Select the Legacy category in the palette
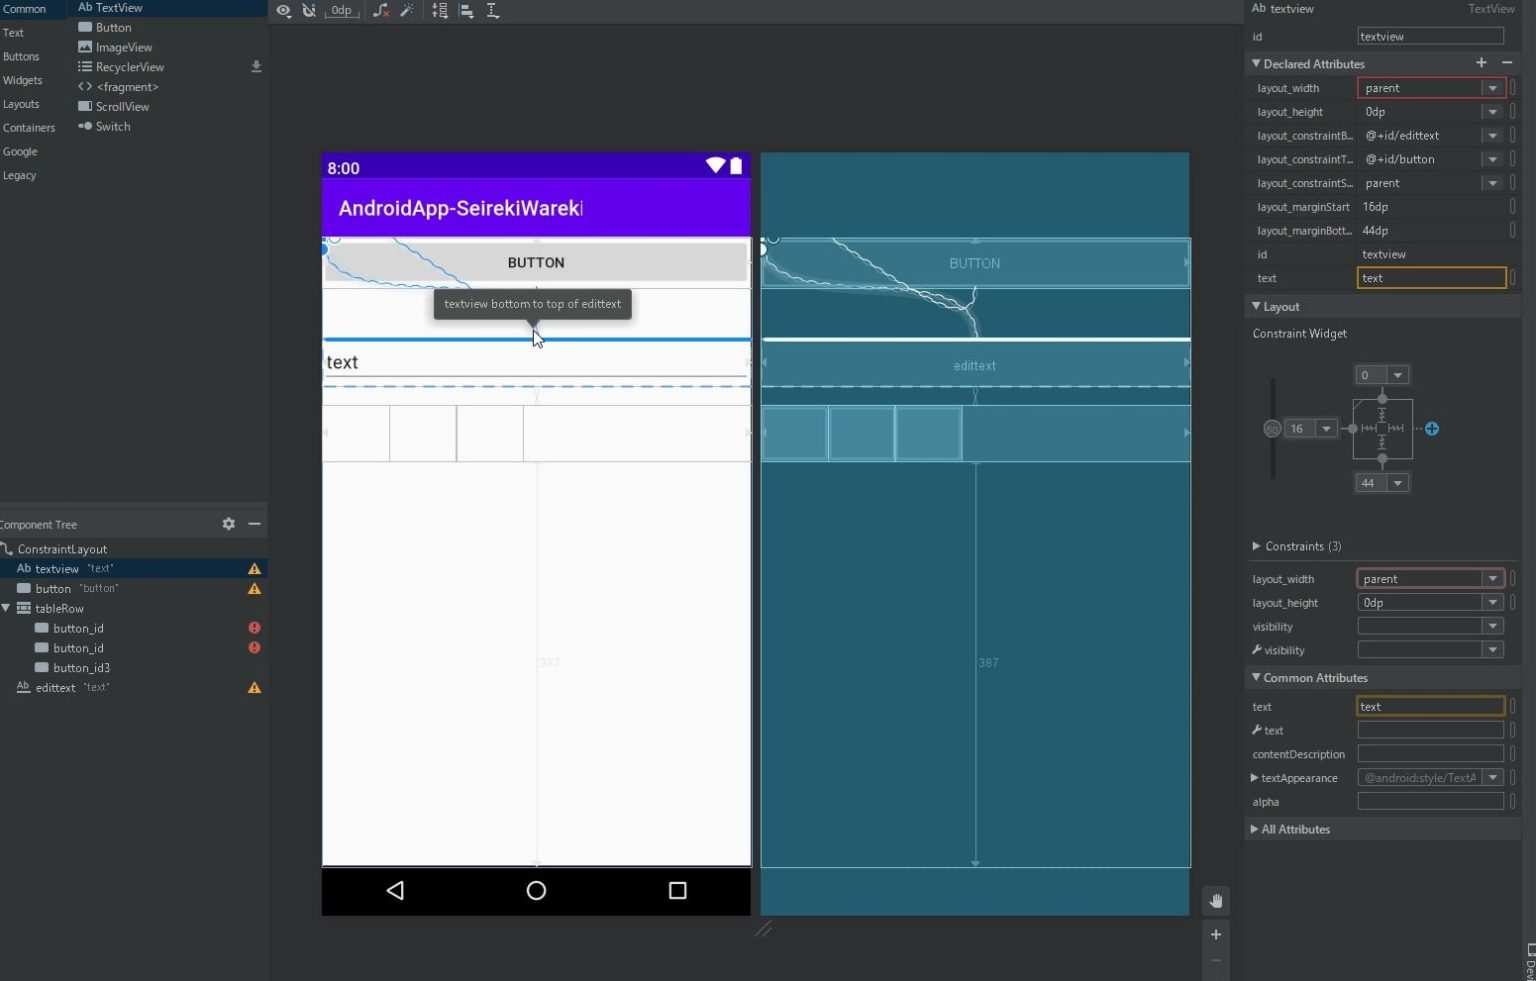This screenshot has height=981, width=1536. click(20, 175)
